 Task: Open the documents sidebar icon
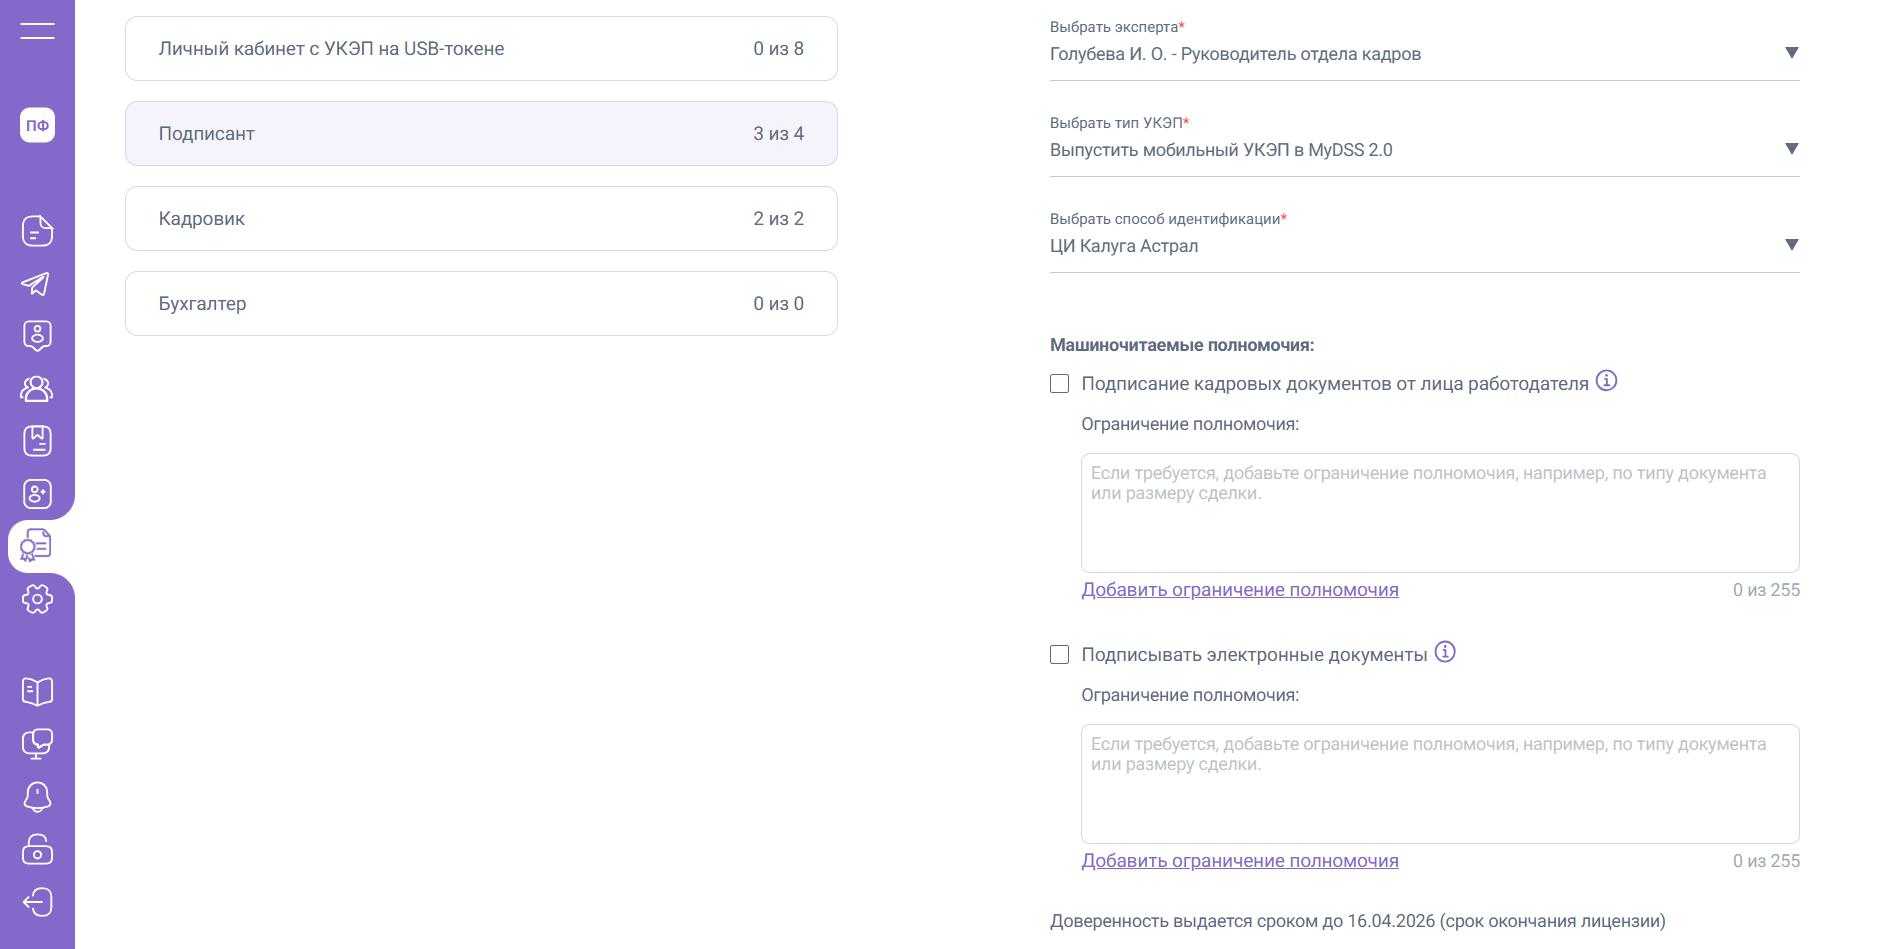37,231
